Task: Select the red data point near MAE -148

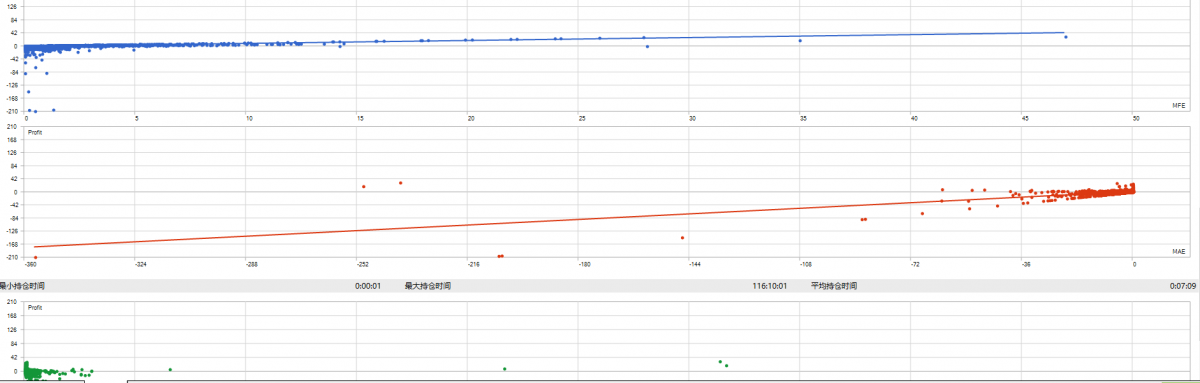Action: pyautogui.click(x=682, y=237)
